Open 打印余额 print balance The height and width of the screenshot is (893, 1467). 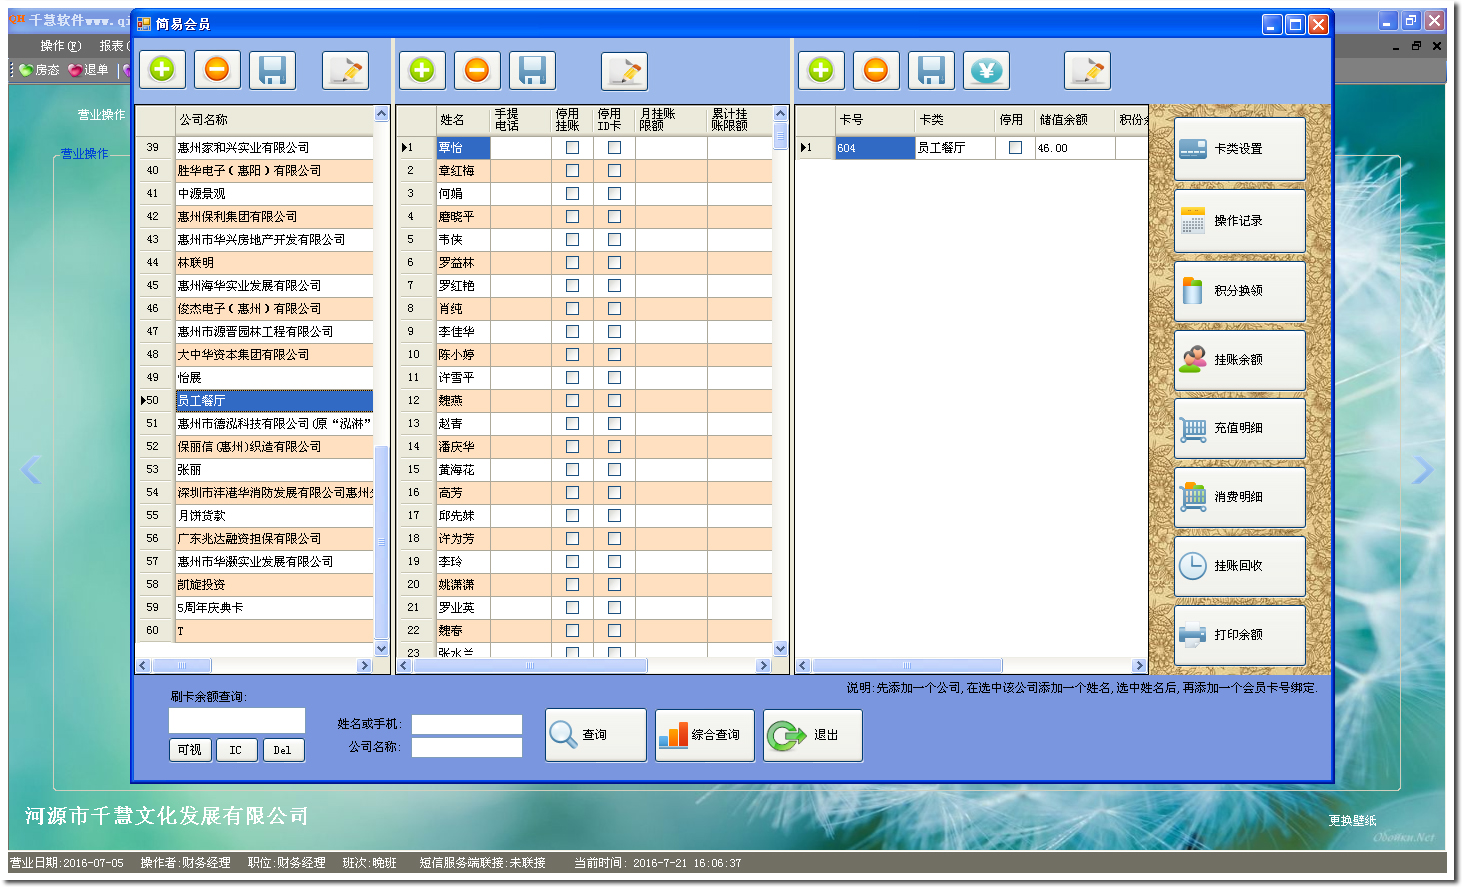(1239, 635)
